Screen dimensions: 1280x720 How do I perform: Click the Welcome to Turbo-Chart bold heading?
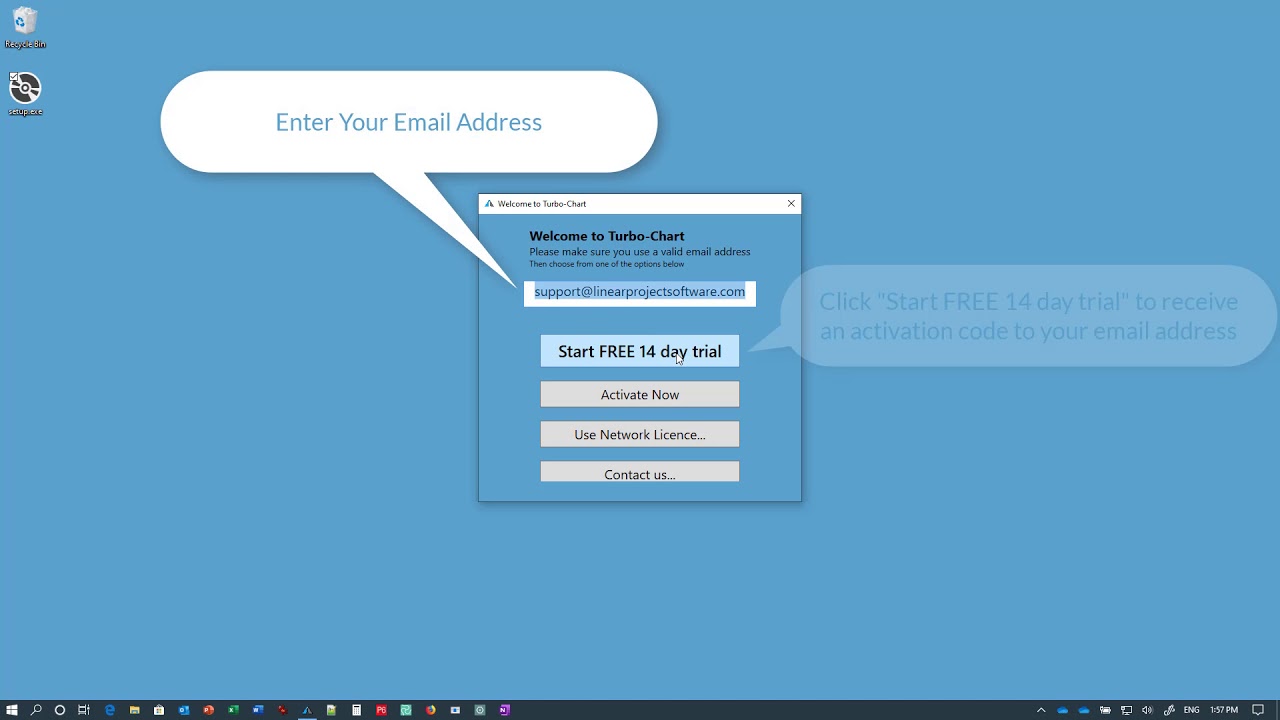coord(607,236)
